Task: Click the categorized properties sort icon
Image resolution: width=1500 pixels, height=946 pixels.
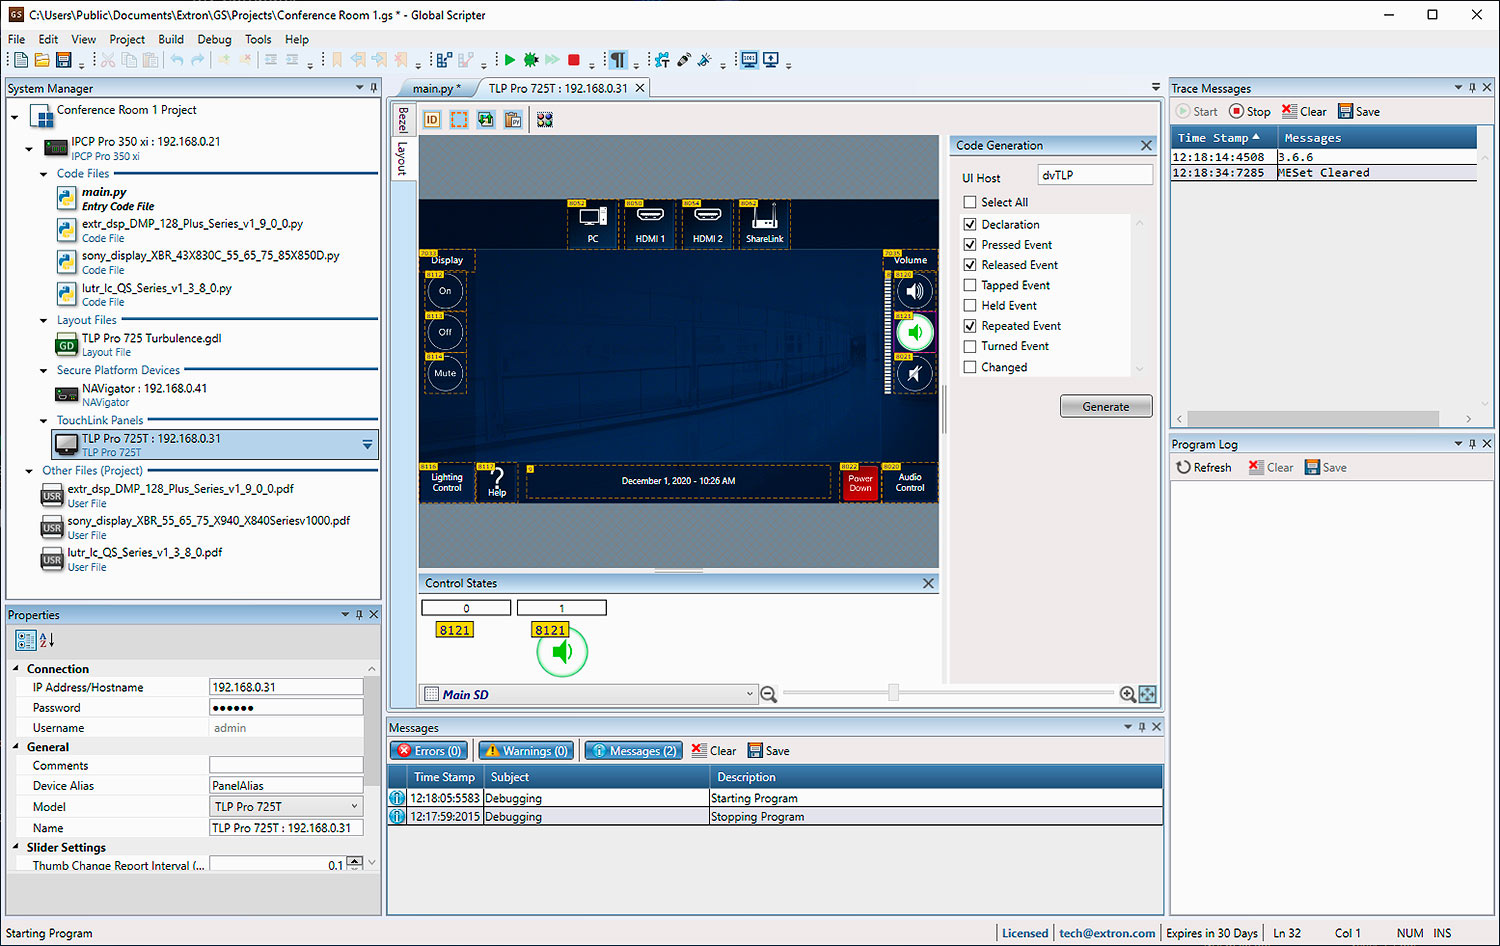Action: 26,640
